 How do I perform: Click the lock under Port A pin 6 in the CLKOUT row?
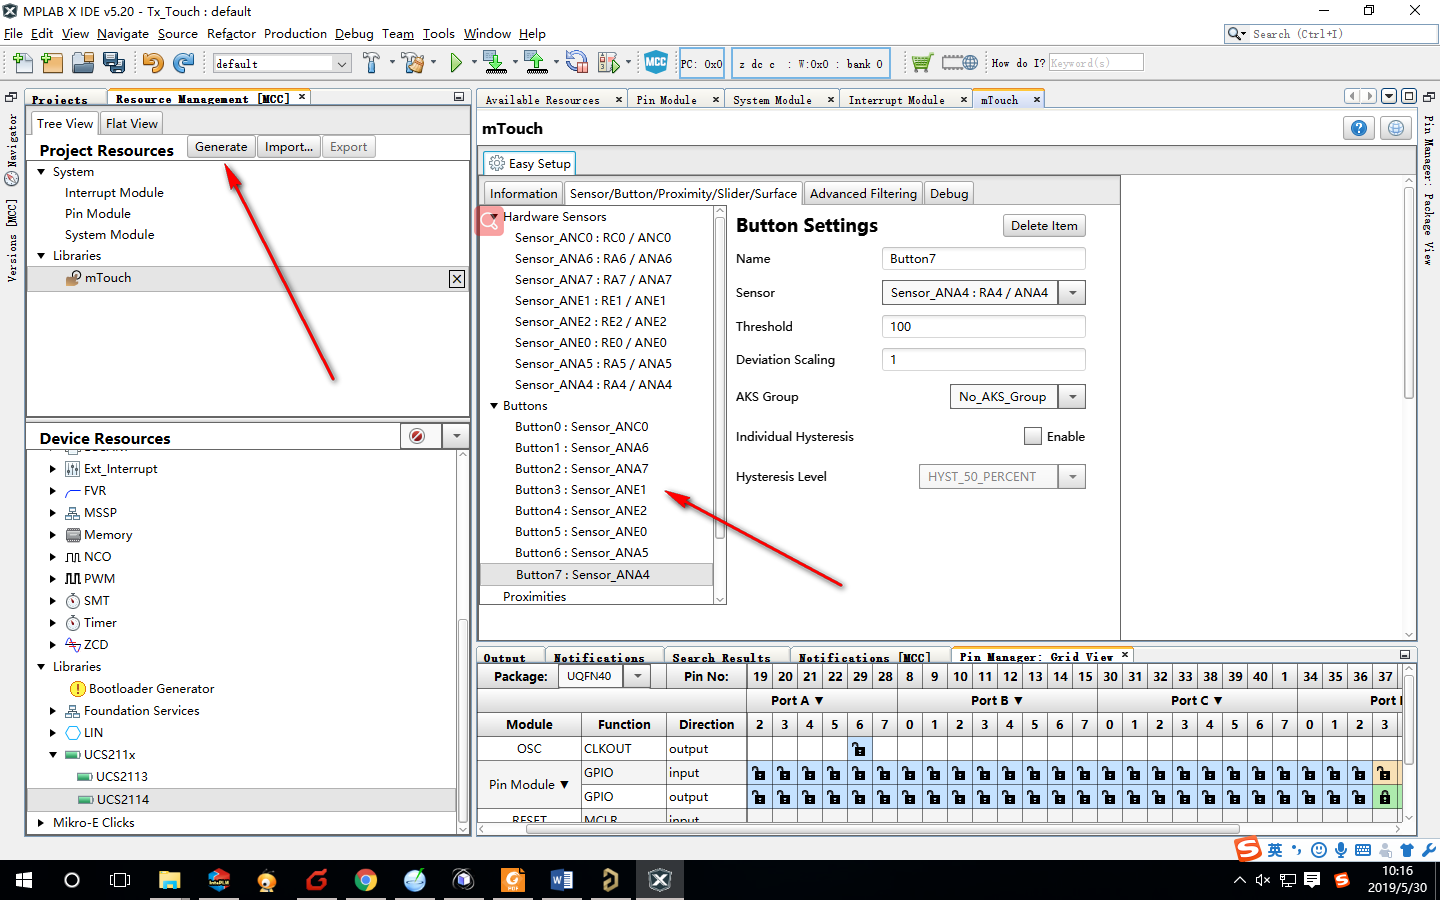tap(859, 749)
